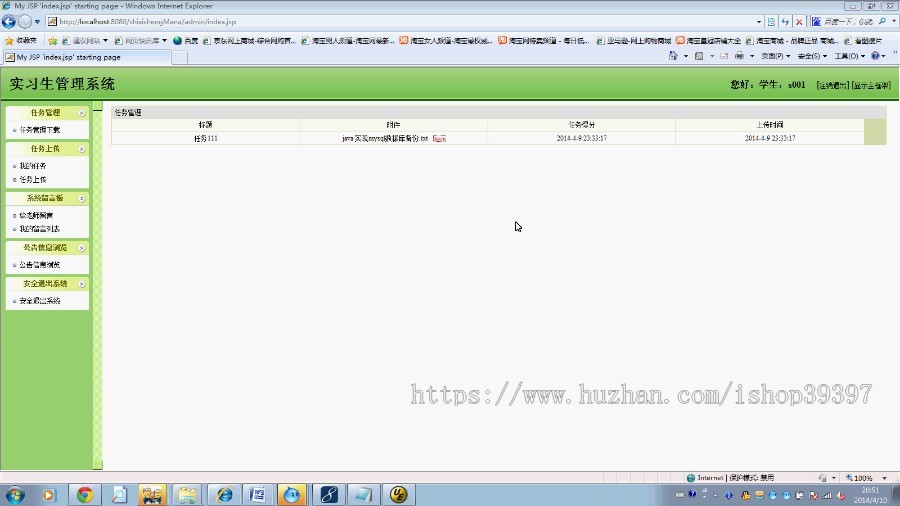The height and width of the screenshot is (506, 900).
Task: Open the Windows Start button
Action: pos(15,495)
